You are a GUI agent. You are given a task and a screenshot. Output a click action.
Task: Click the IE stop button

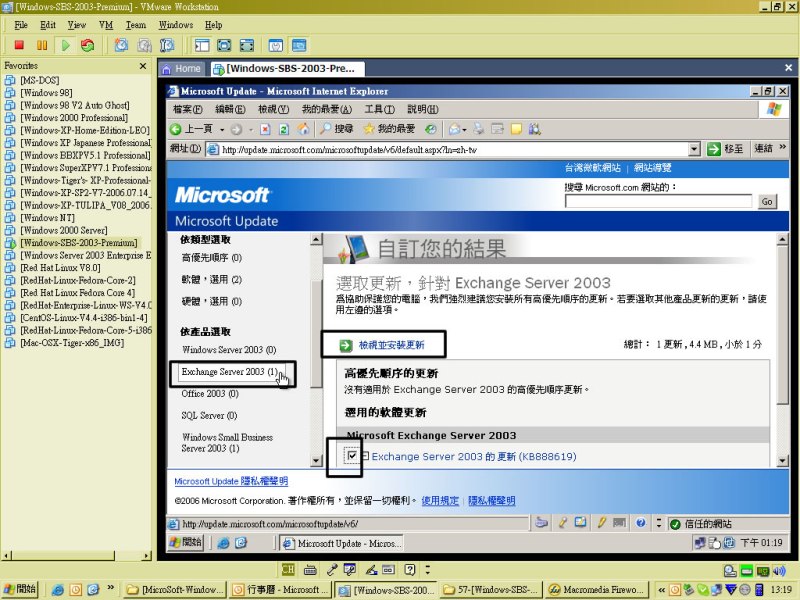pos(265,129)
